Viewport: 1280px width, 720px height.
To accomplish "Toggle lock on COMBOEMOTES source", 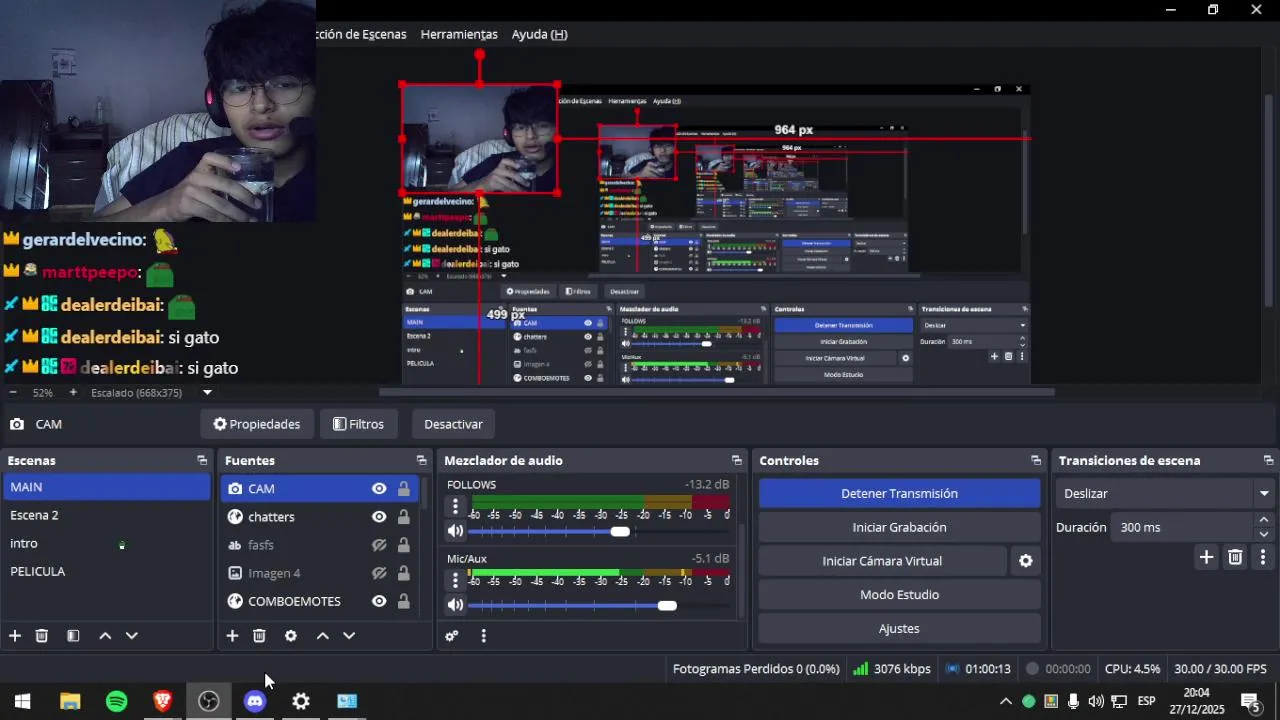I will (403, 601).
